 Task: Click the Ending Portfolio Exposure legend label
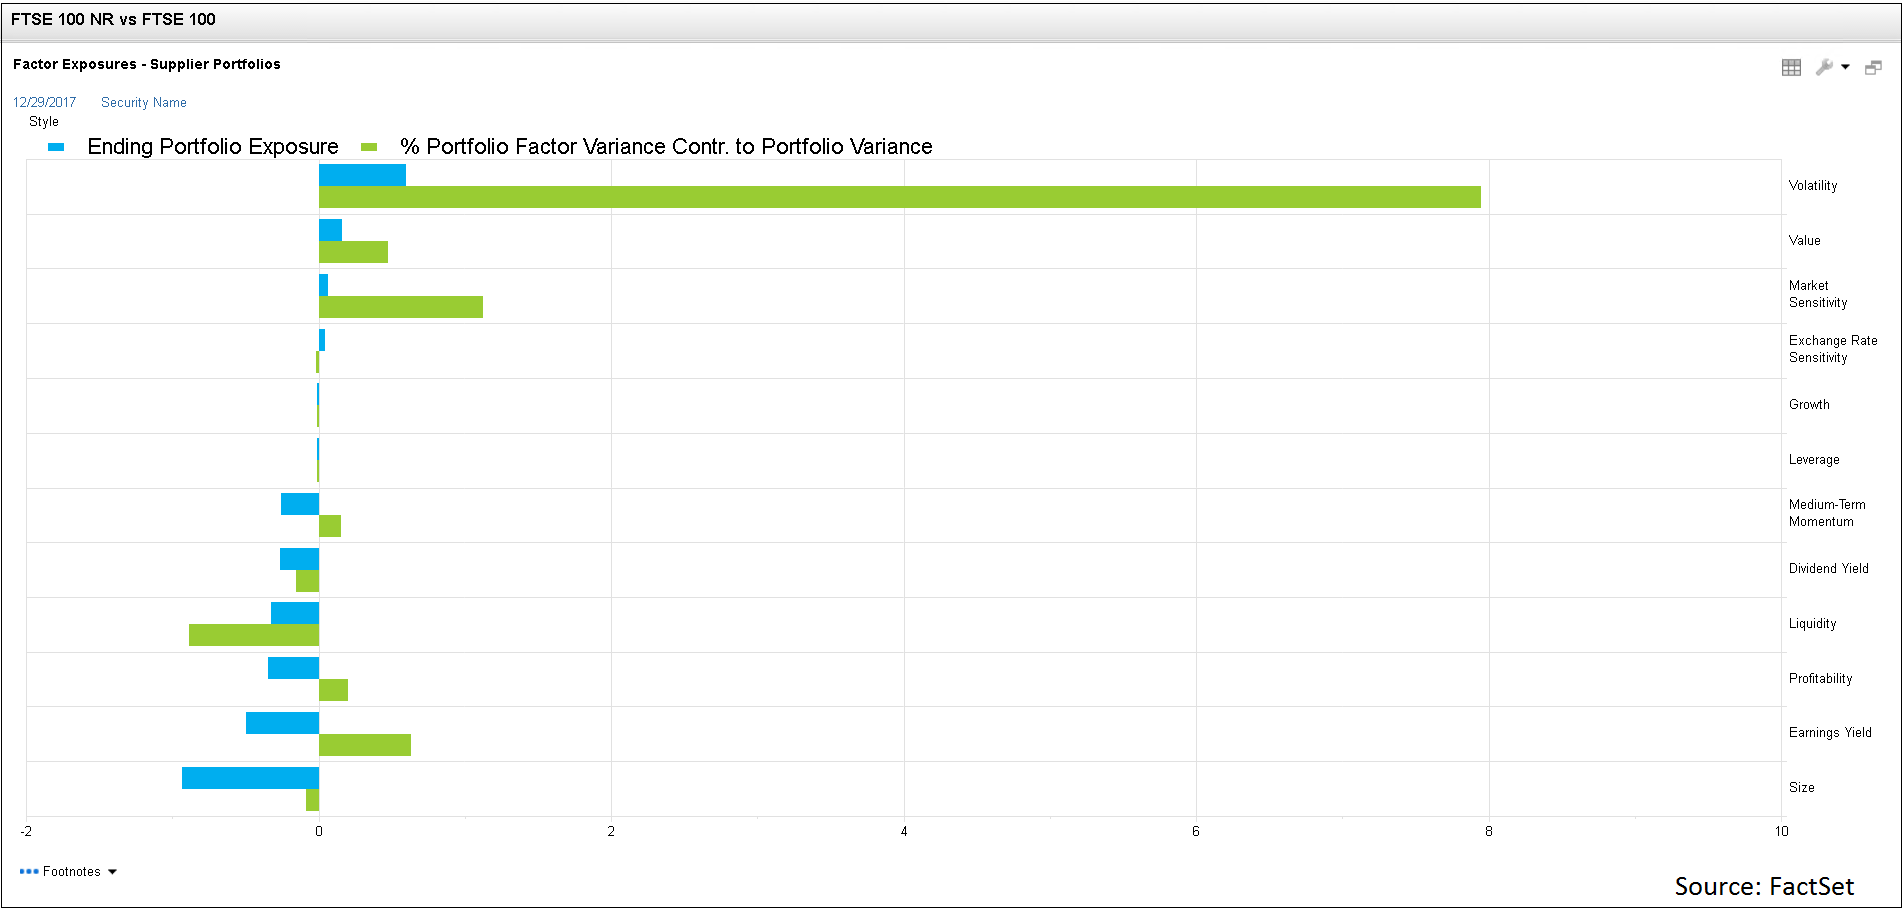tap(213, 146)
